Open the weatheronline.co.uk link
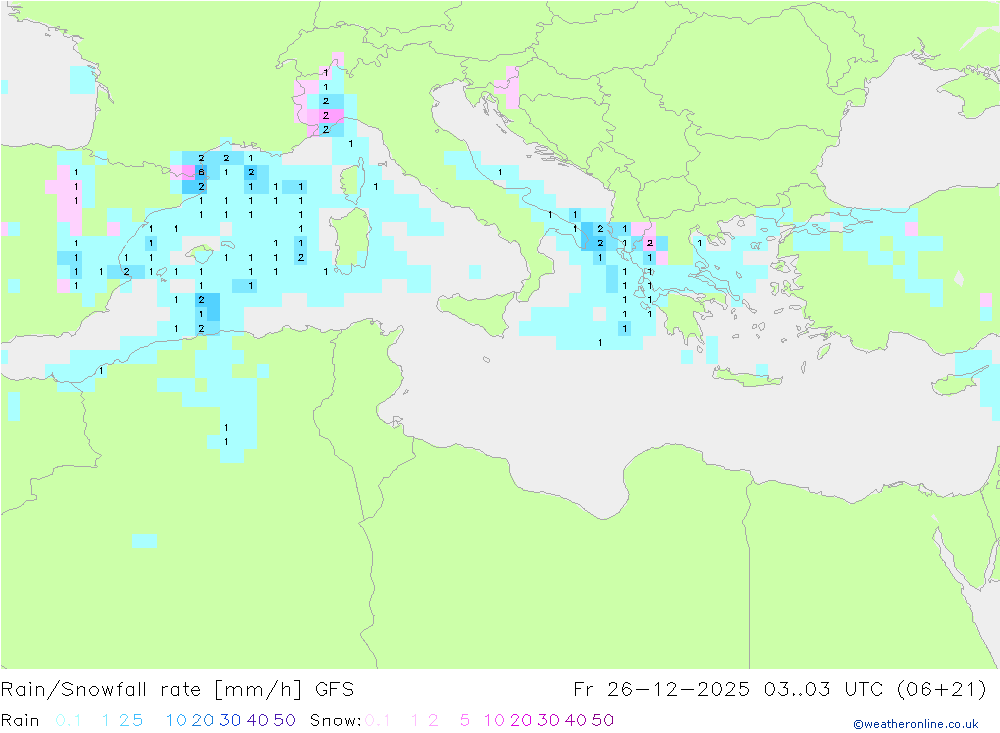The height and width of the screenshot is (733, 1000). (x=916, y=724)
